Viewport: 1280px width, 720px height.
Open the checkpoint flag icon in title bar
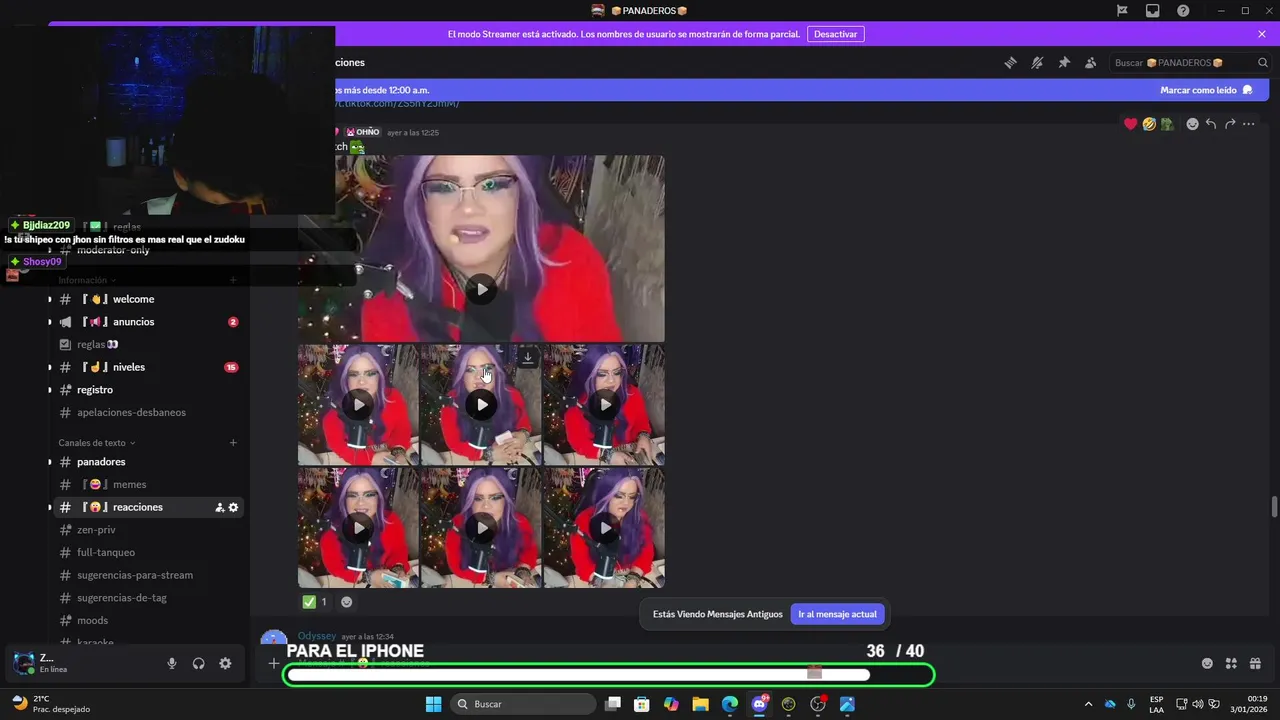coord(1122,10)
